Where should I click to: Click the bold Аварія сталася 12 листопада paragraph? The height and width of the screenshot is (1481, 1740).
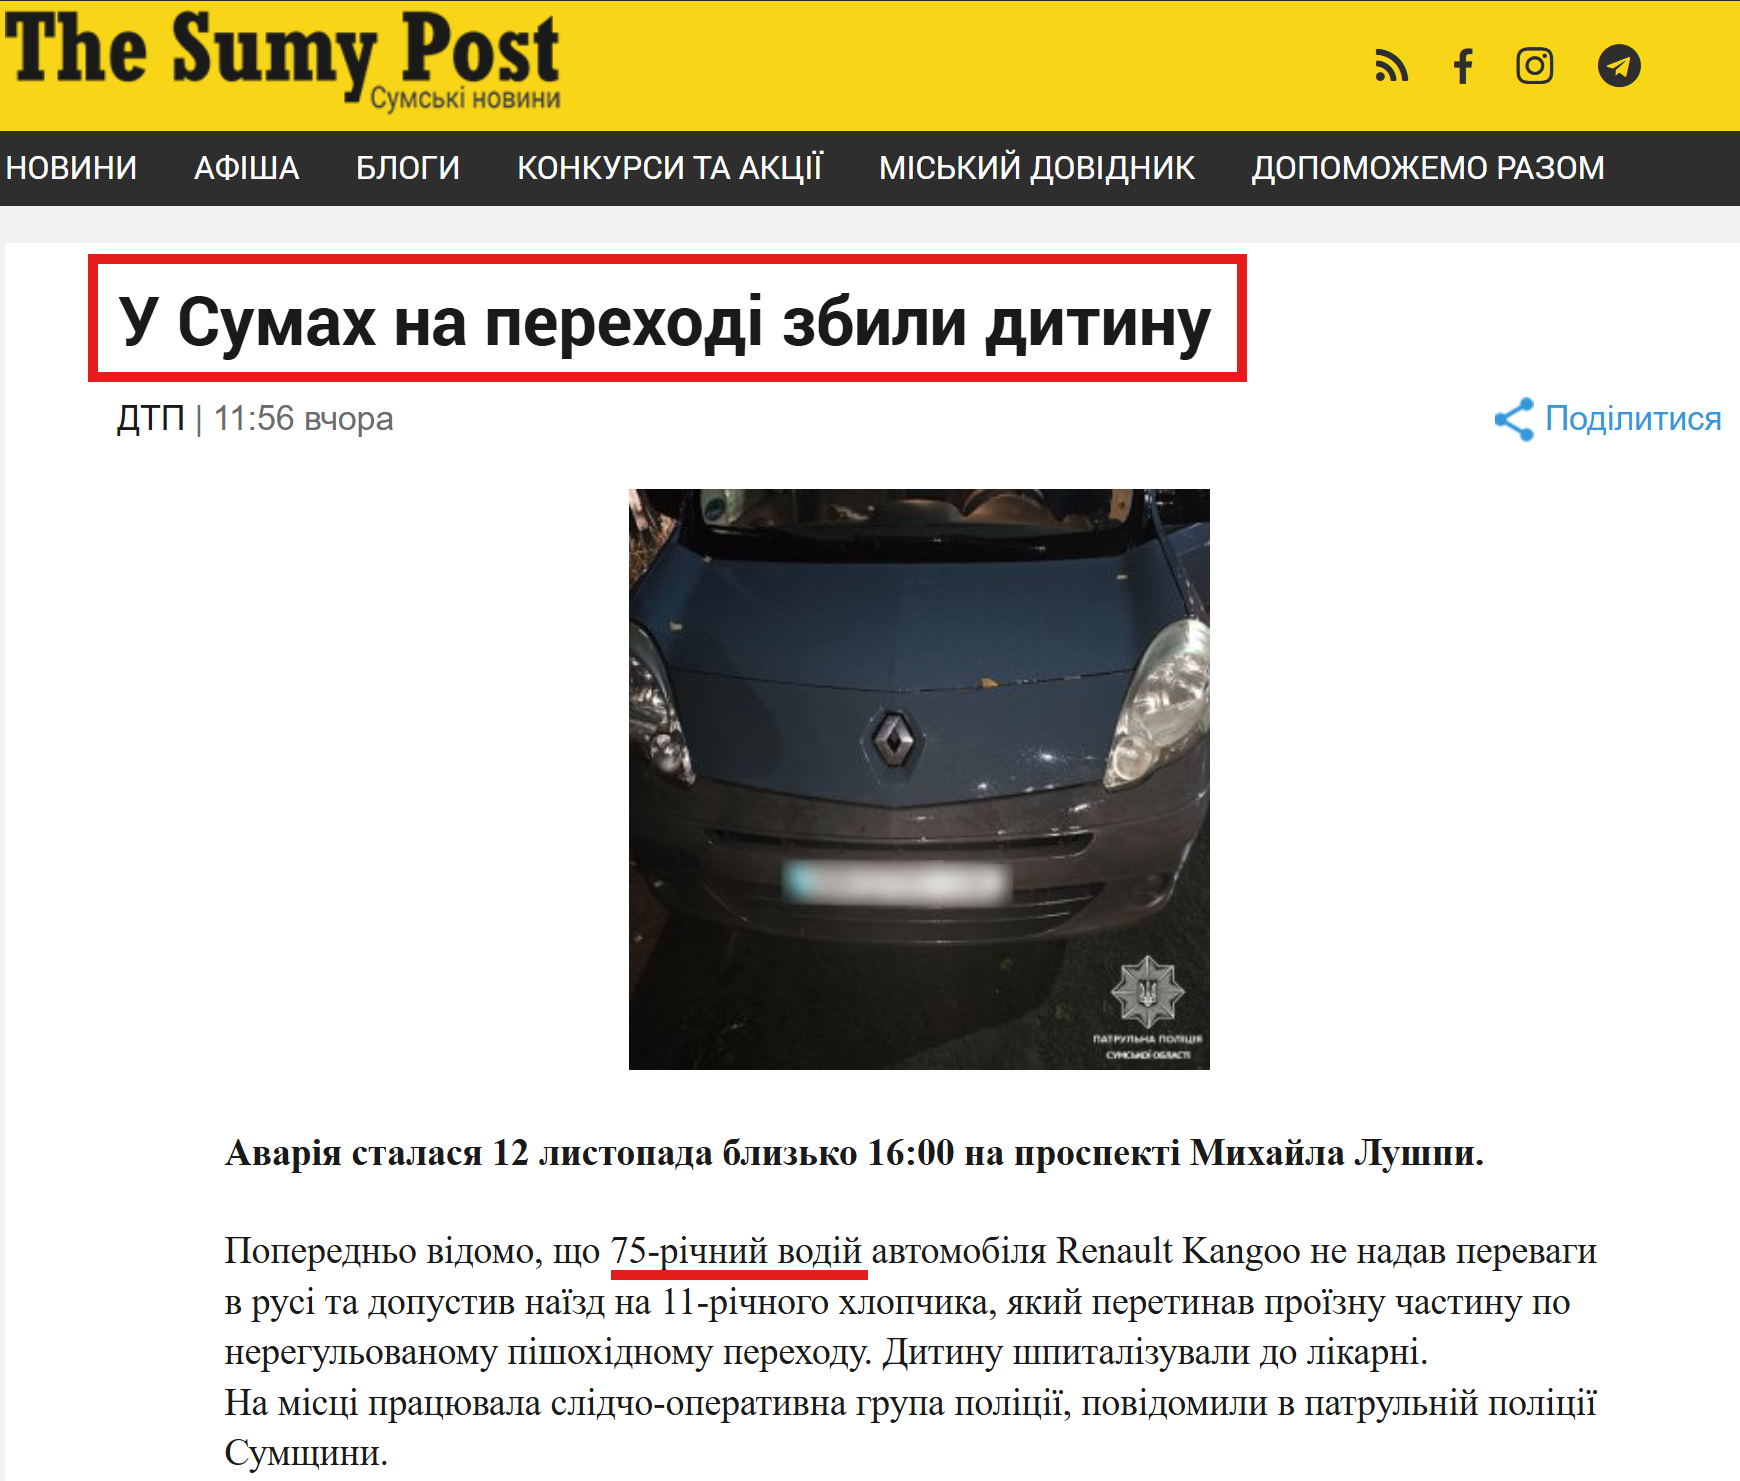[854, 1153]
